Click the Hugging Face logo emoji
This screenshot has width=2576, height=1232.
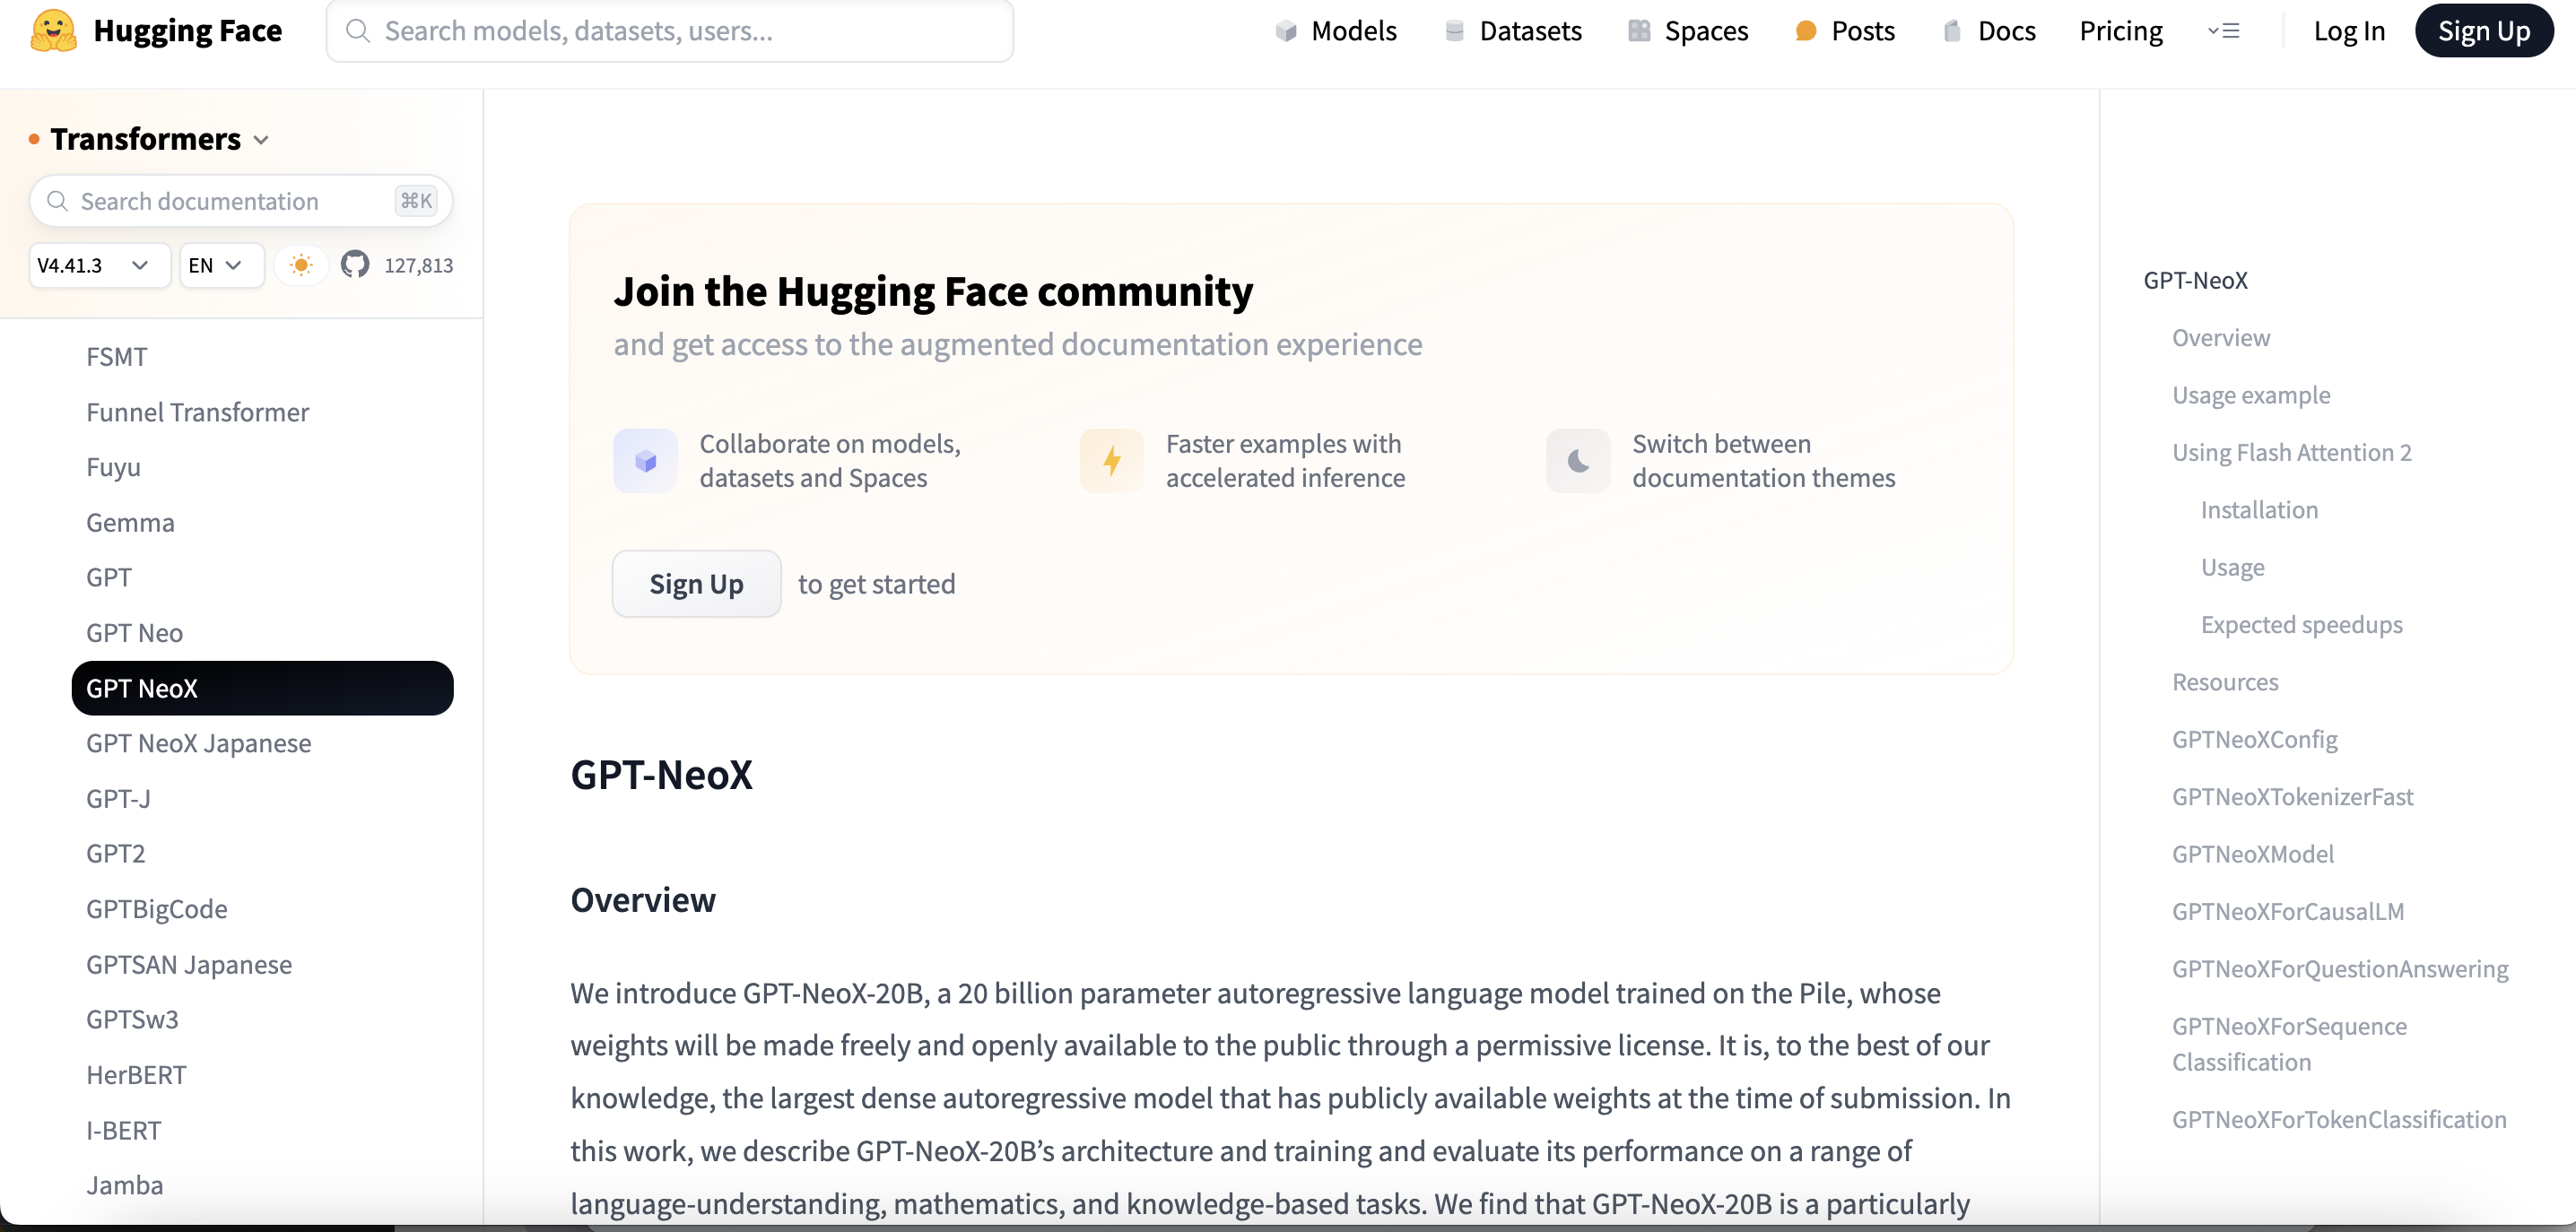53,31
